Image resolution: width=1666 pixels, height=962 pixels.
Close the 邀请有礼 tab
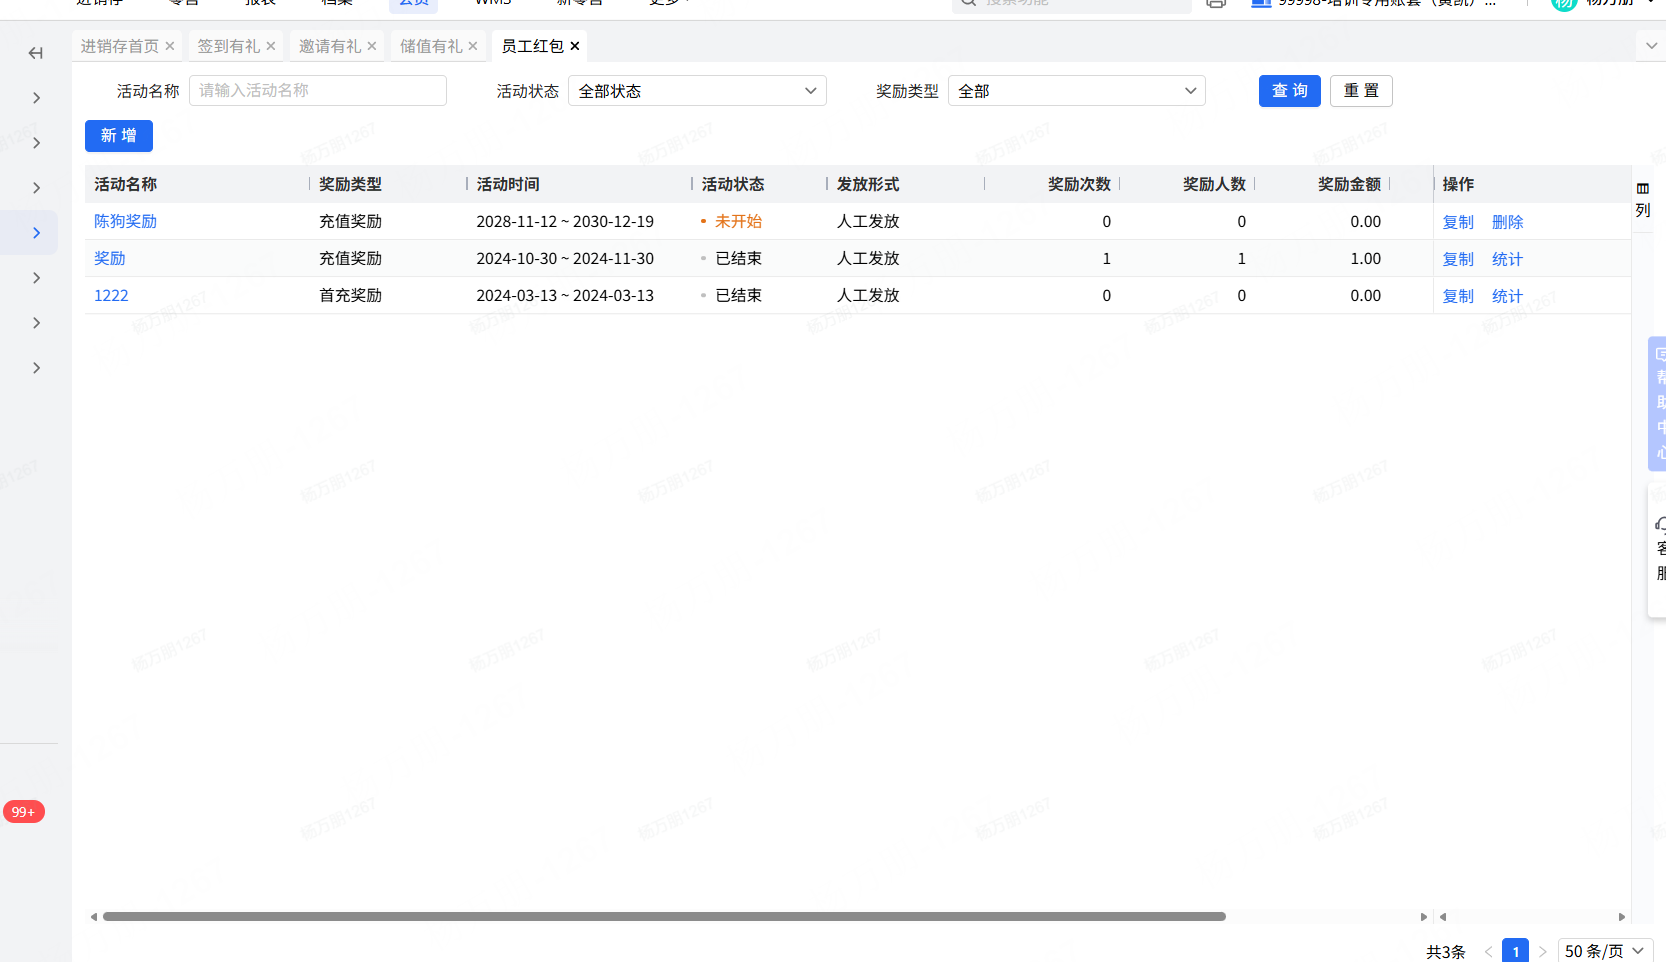click(x=372, y=46)
